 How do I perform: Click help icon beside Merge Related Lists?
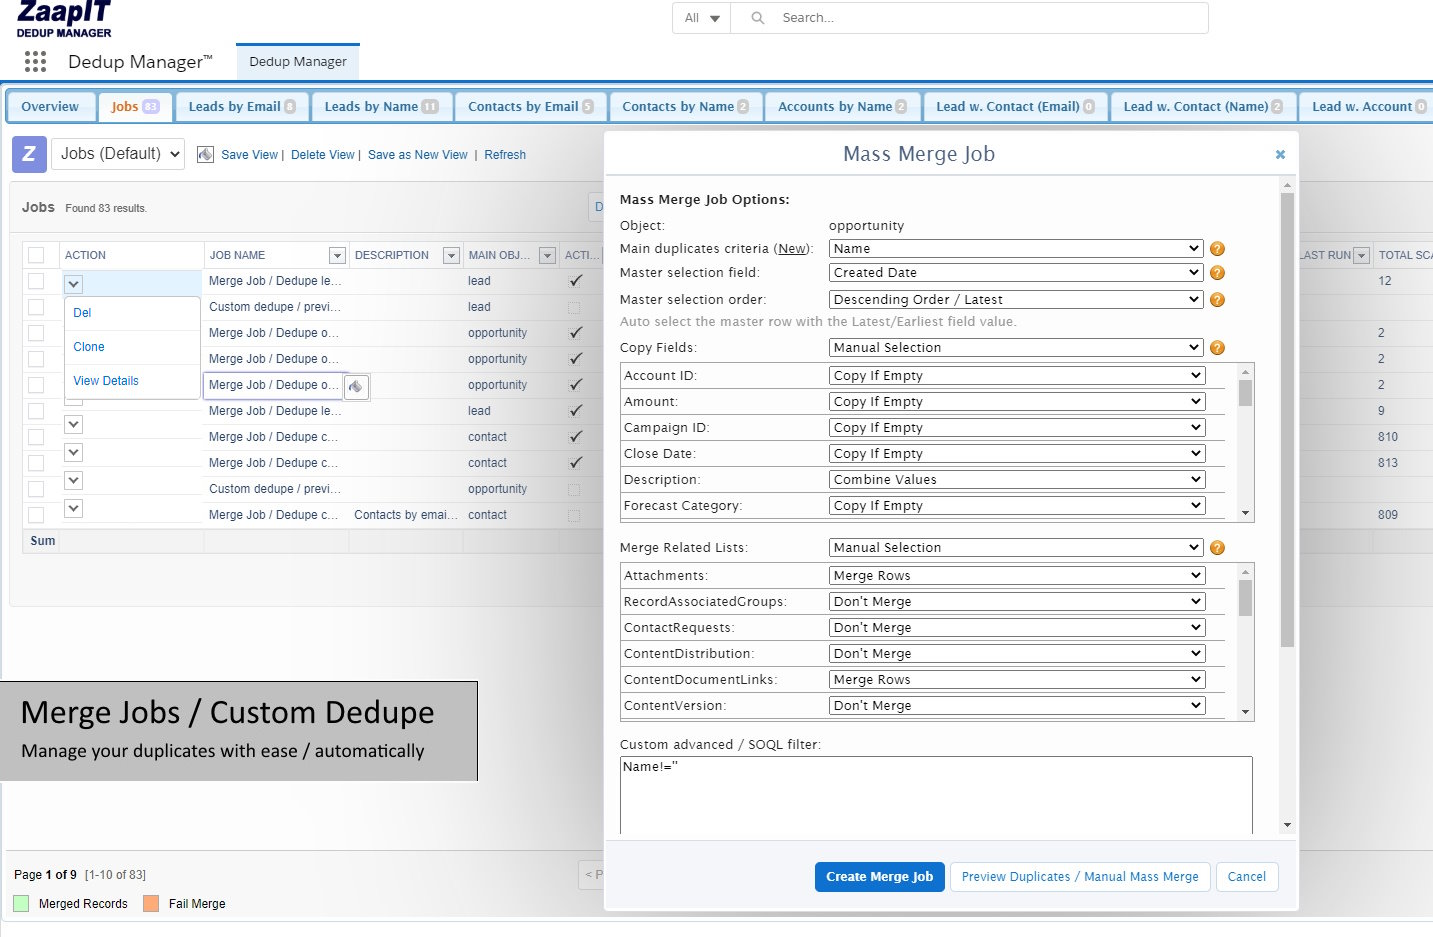[x=1217, y=548]
